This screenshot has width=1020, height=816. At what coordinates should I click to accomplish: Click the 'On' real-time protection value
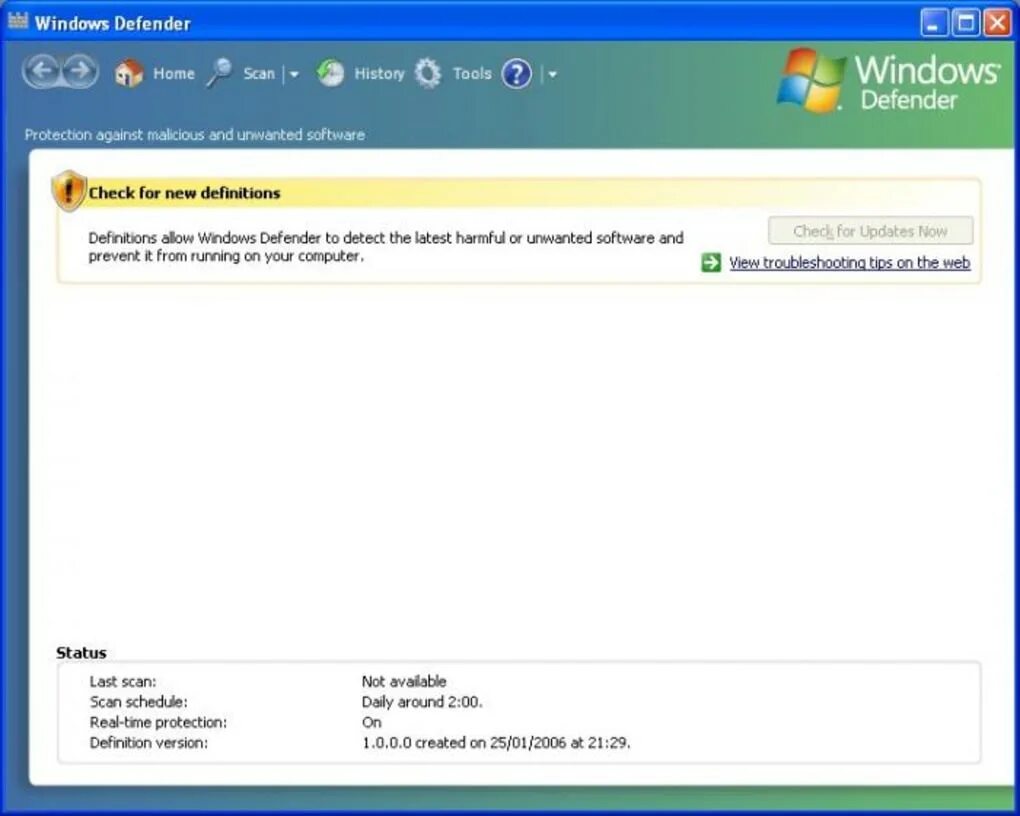pos(371,722)
